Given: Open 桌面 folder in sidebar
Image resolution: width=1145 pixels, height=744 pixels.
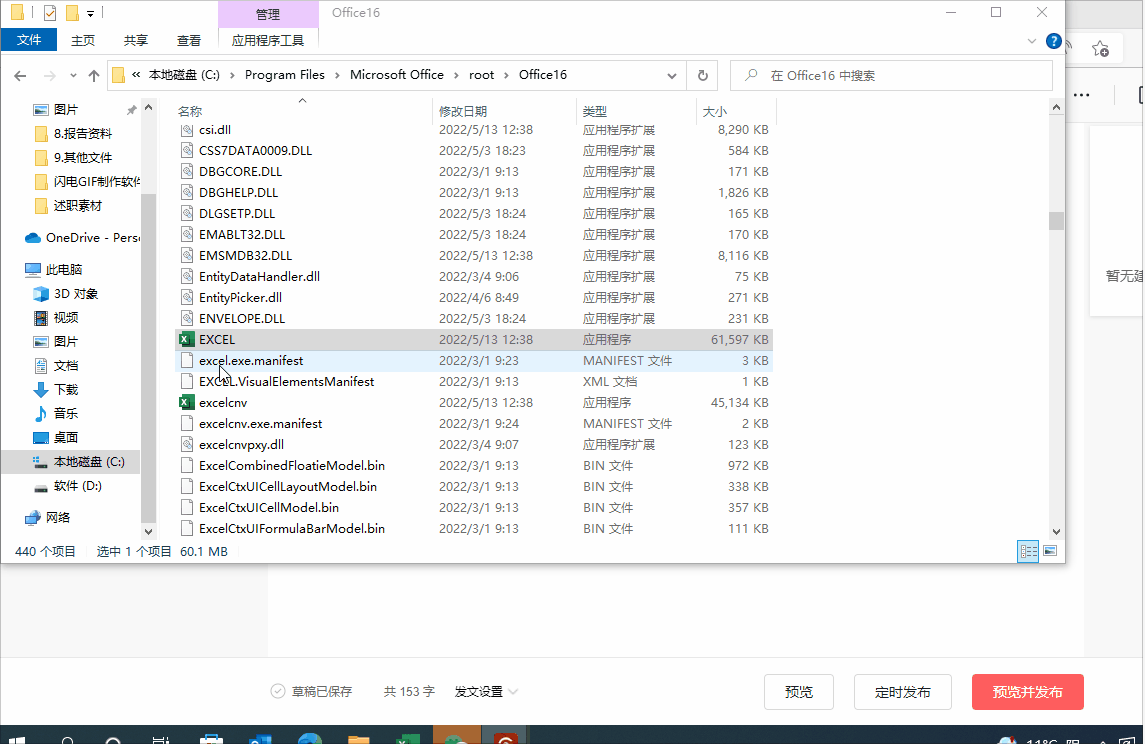Looking at the screenshot, I should click(x=56, y=437).
